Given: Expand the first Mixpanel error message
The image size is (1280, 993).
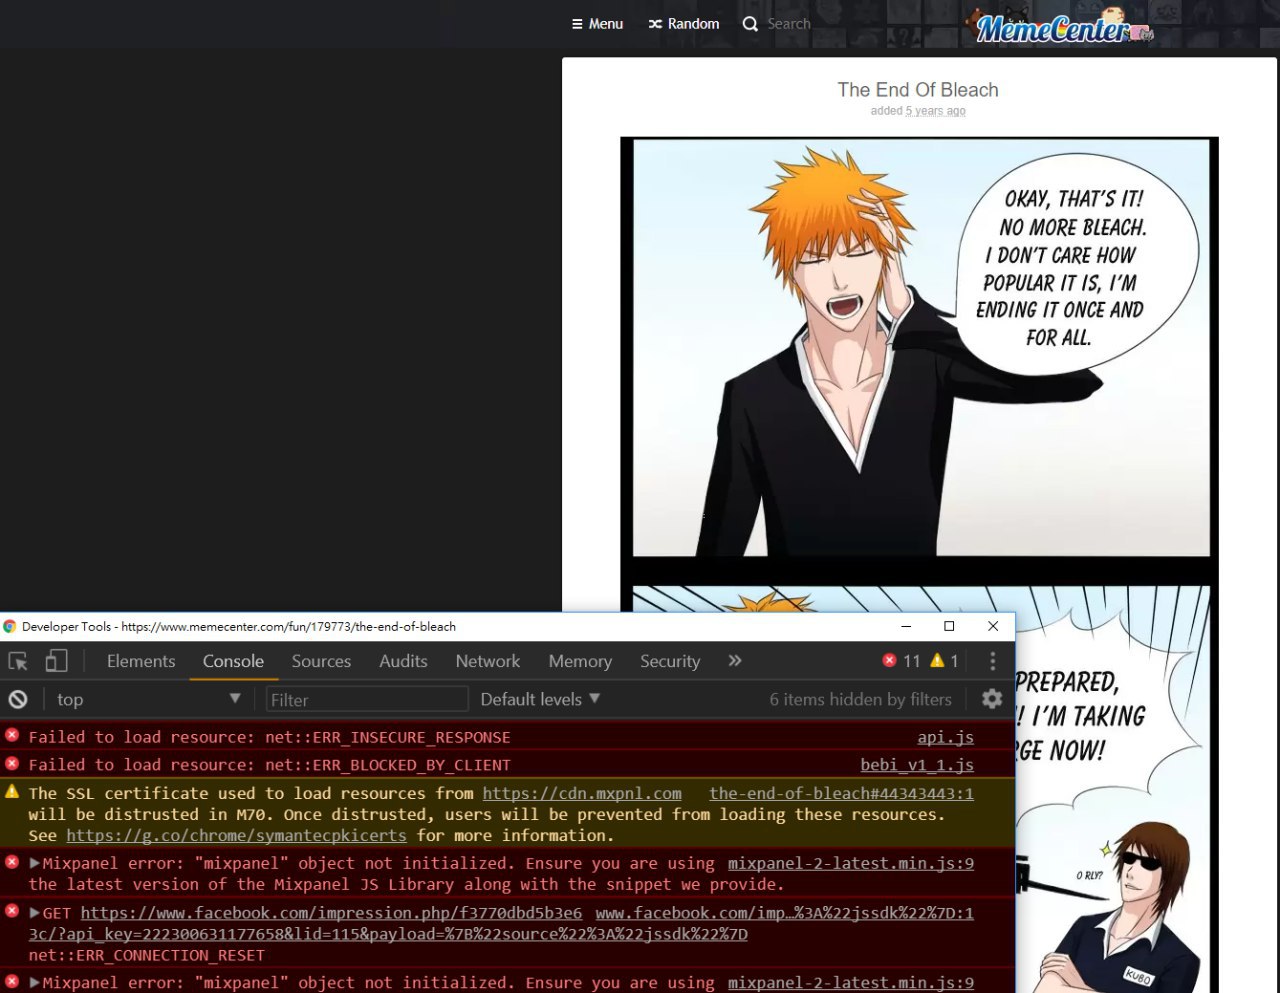Looking at the screenshot, I should point(35,863).
